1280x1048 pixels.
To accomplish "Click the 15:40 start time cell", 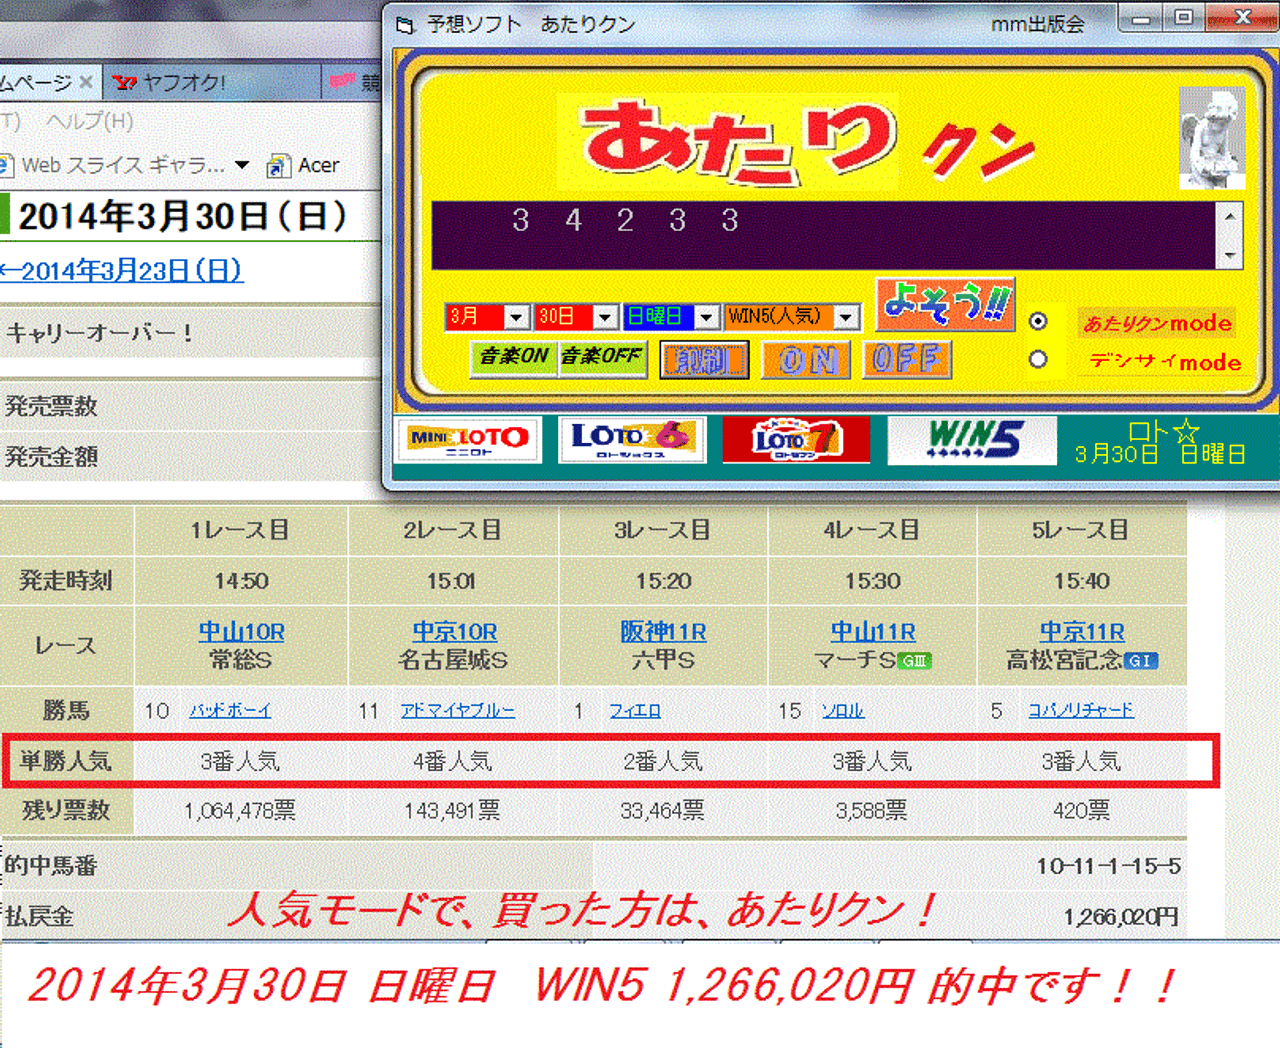I will pyautogui.click(x=1081, y=581).
